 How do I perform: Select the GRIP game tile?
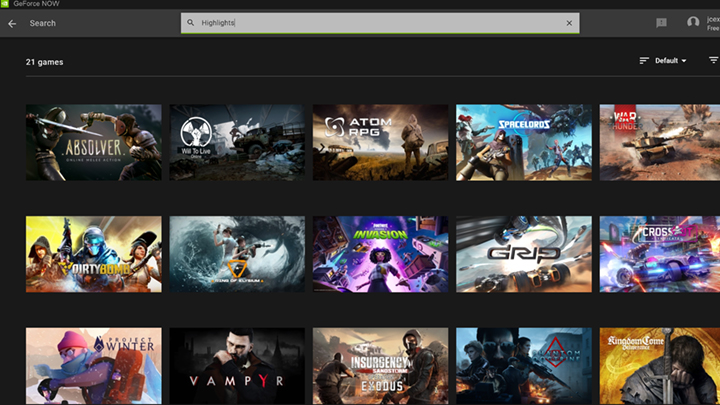[x=523, y=254]
